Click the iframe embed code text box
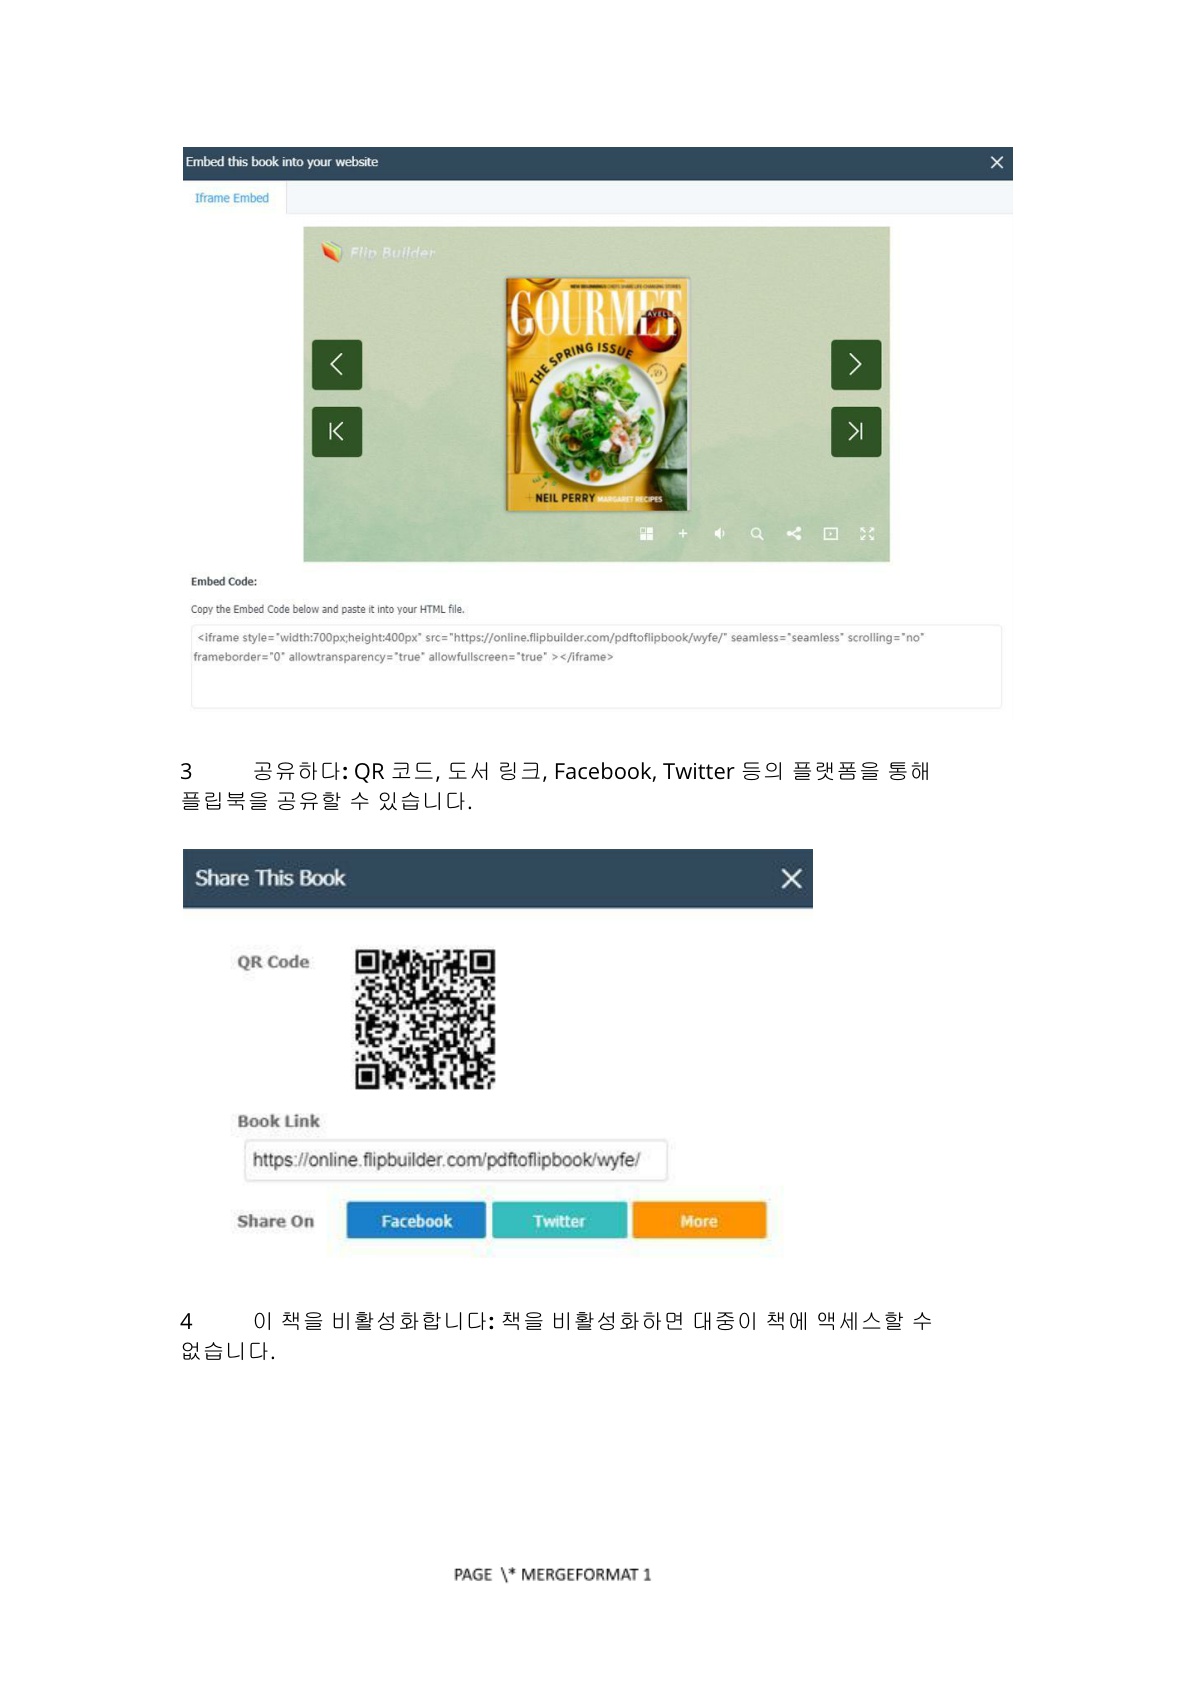This screenshot has width=1192, height=1684. (596, 666)
